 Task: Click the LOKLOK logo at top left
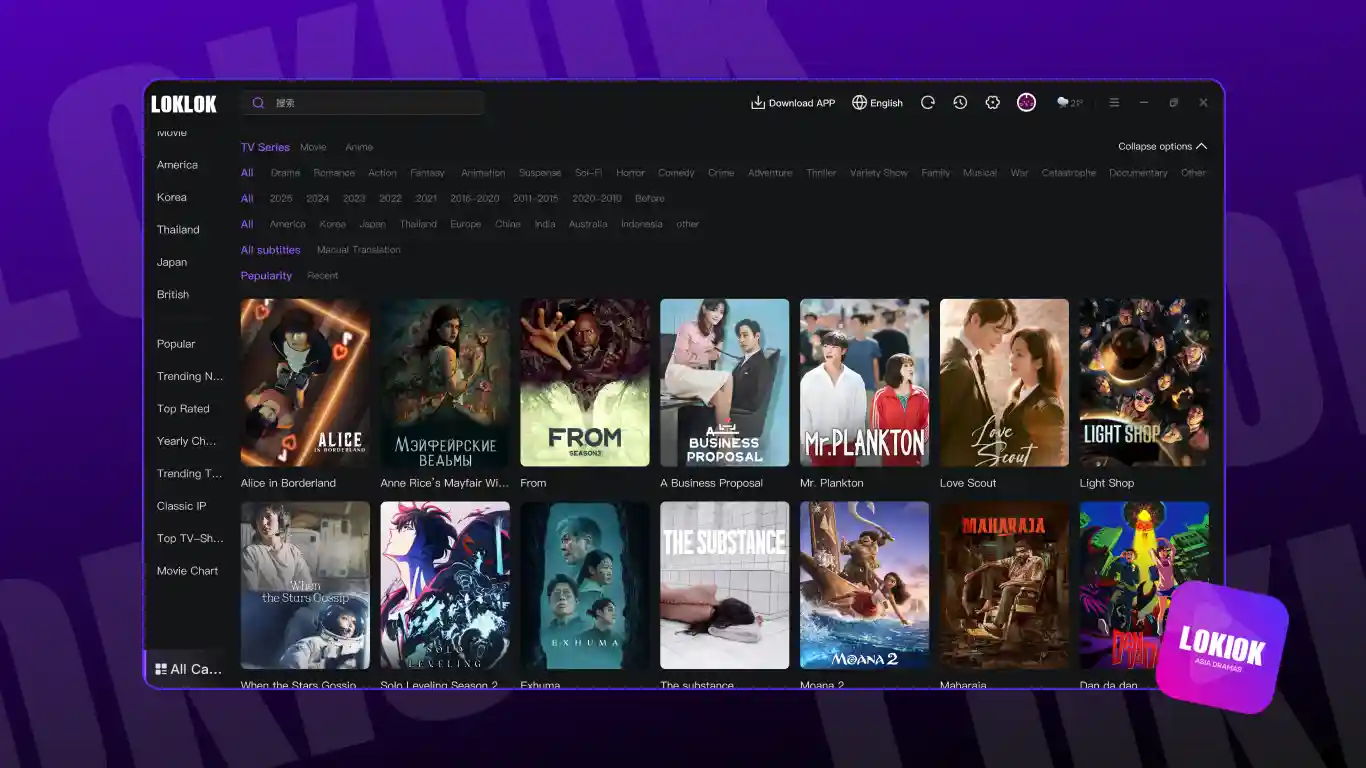click(184, 104)
